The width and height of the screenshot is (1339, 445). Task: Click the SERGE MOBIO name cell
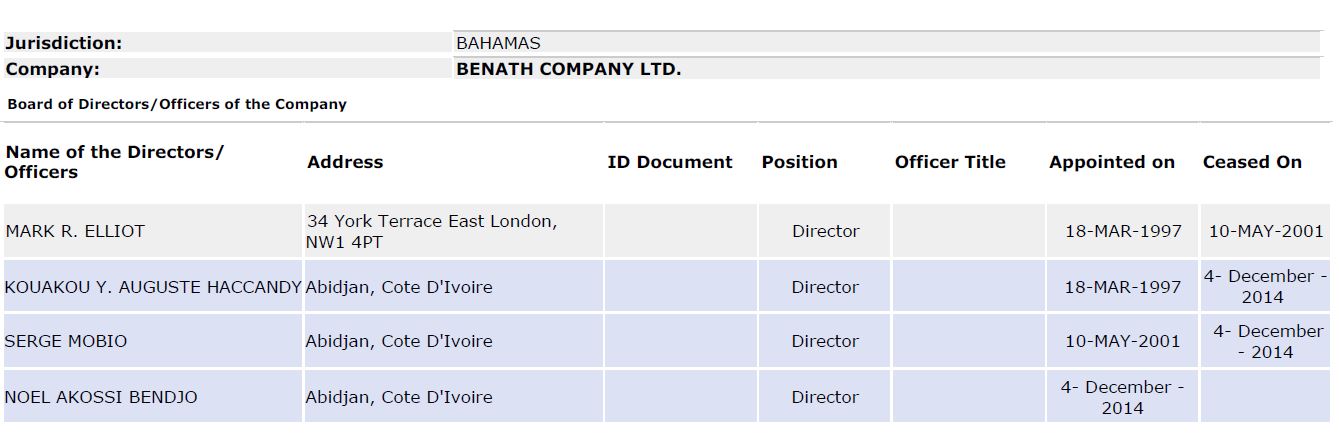66,341
